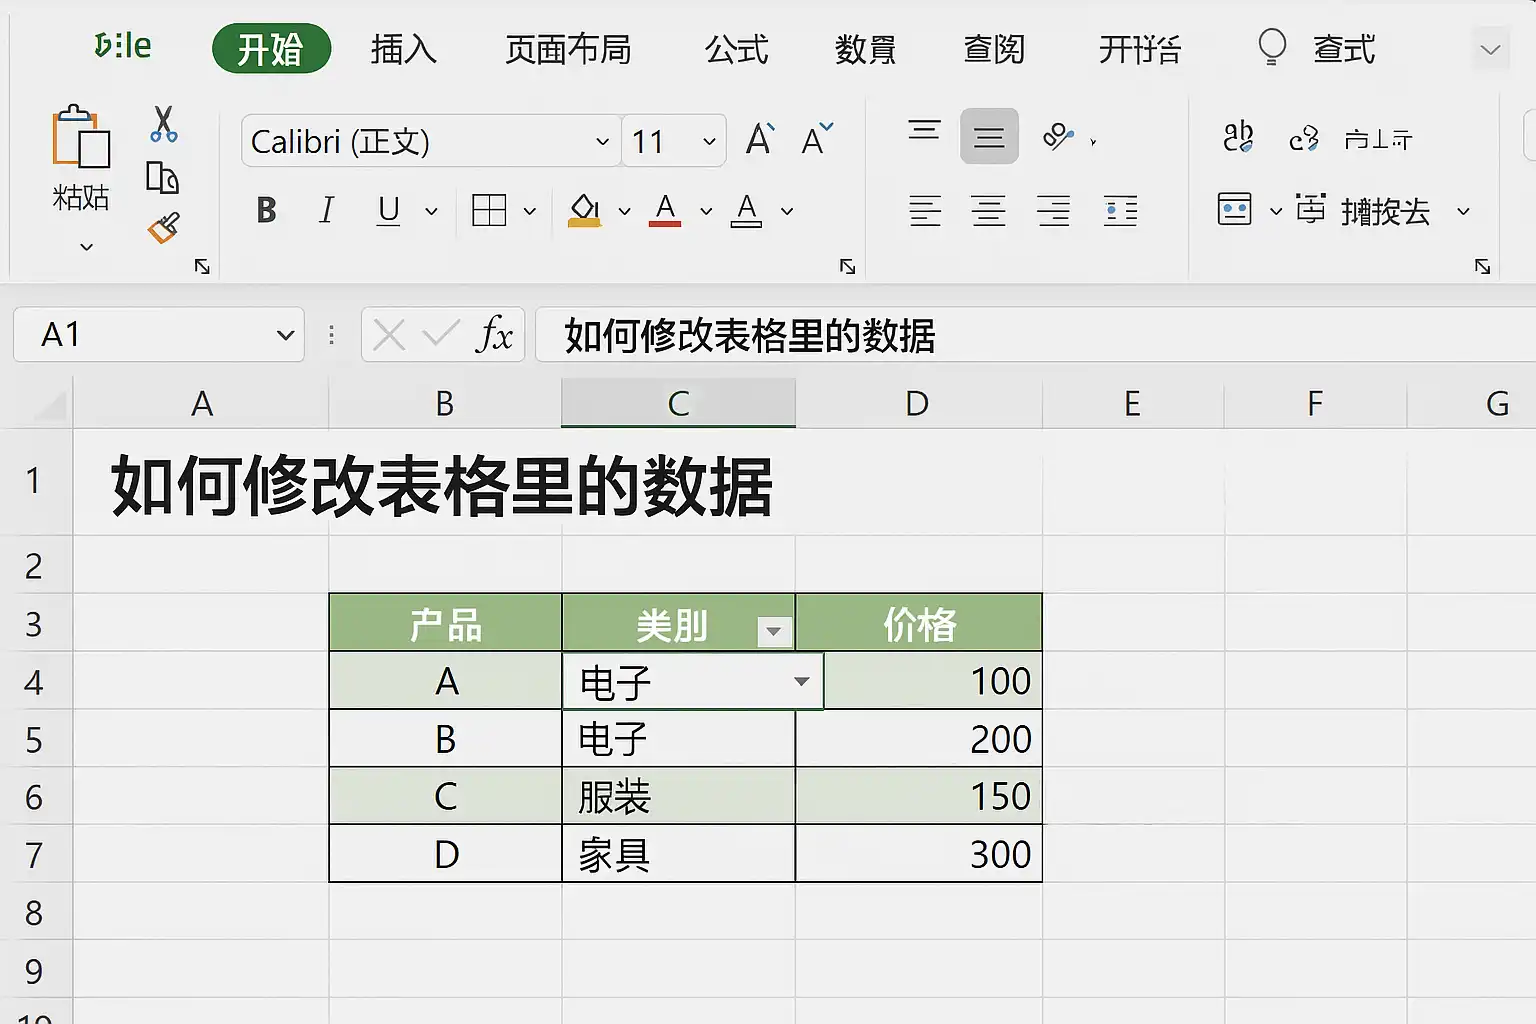This screenshot has width=1536, height=1024.
Task: Select the format painter brush icon
Action: (164, 228)
